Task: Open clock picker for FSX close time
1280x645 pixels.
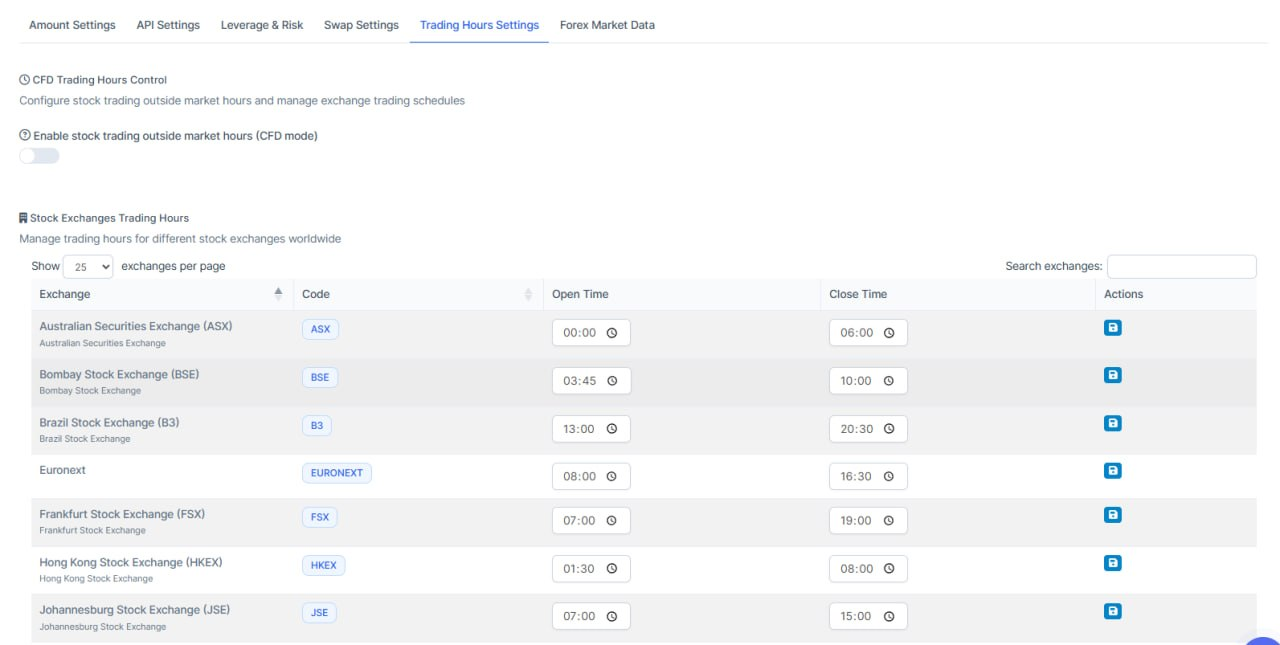Action: click(888, 521)
